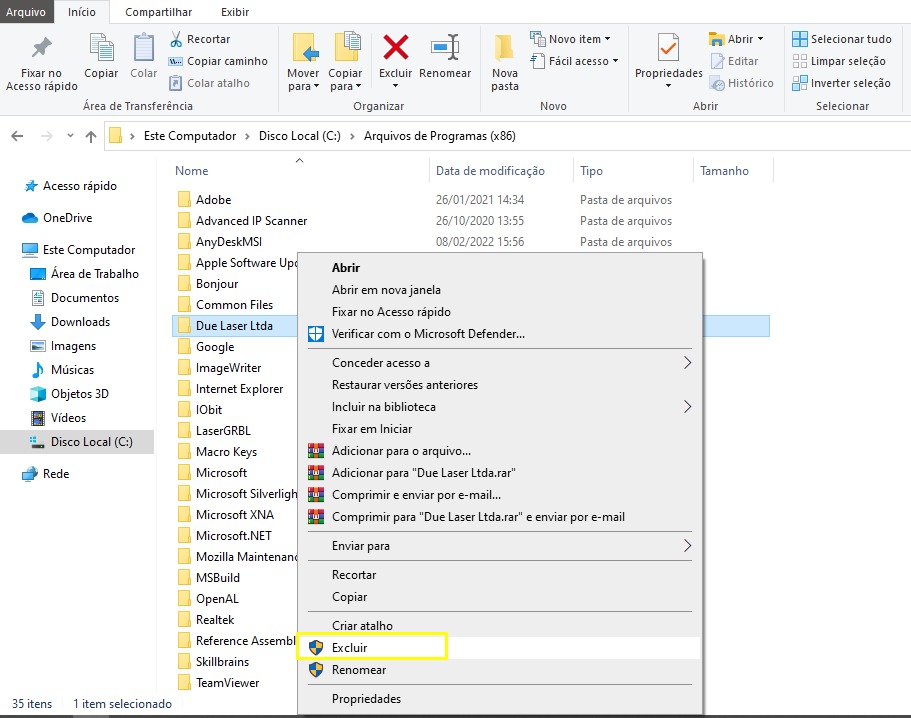
Task: Sort by Data de modificação header
Action: point(490,171)
